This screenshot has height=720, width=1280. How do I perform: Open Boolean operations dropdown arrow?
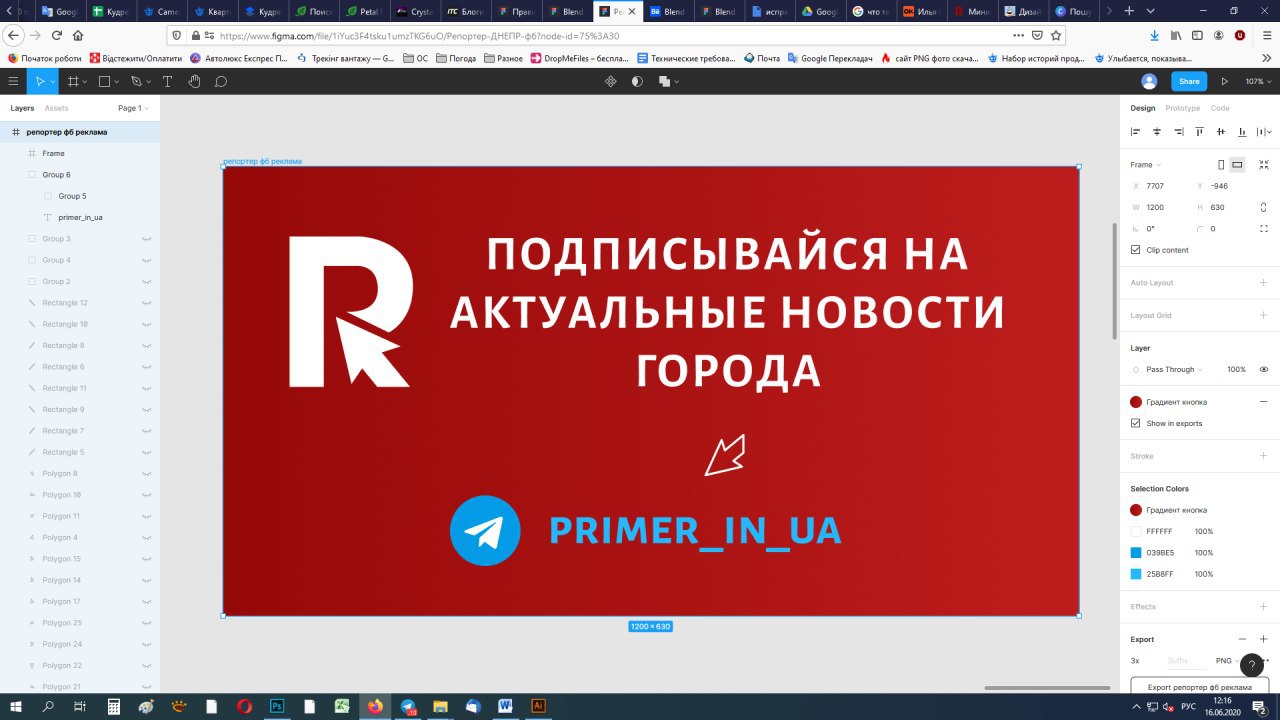pyautogui.click(x=677, y=82)
